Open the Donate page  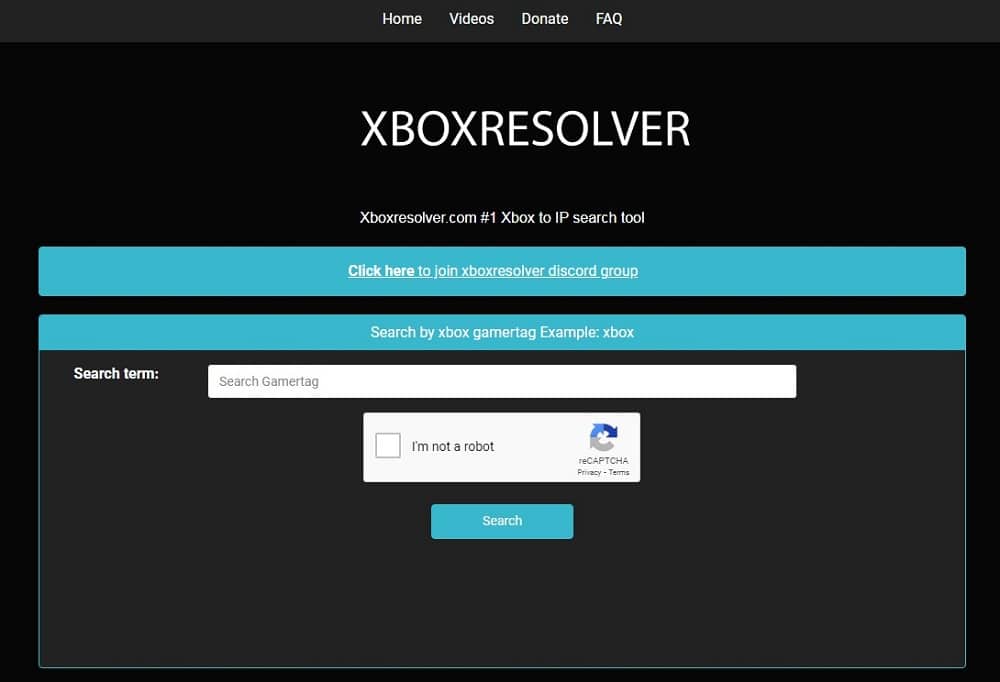pos(545,19)
